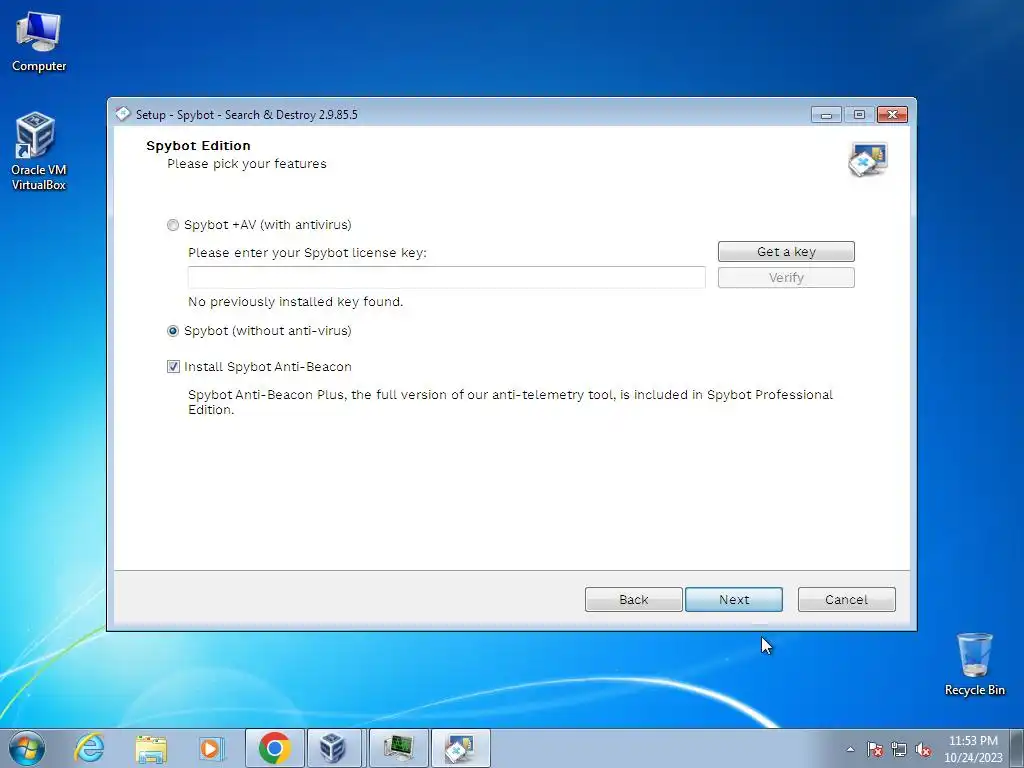Screen dimensions: 1024x768
Task: Uncheck Install Spybot Anti-Beacon
Action: pos(173,367)
